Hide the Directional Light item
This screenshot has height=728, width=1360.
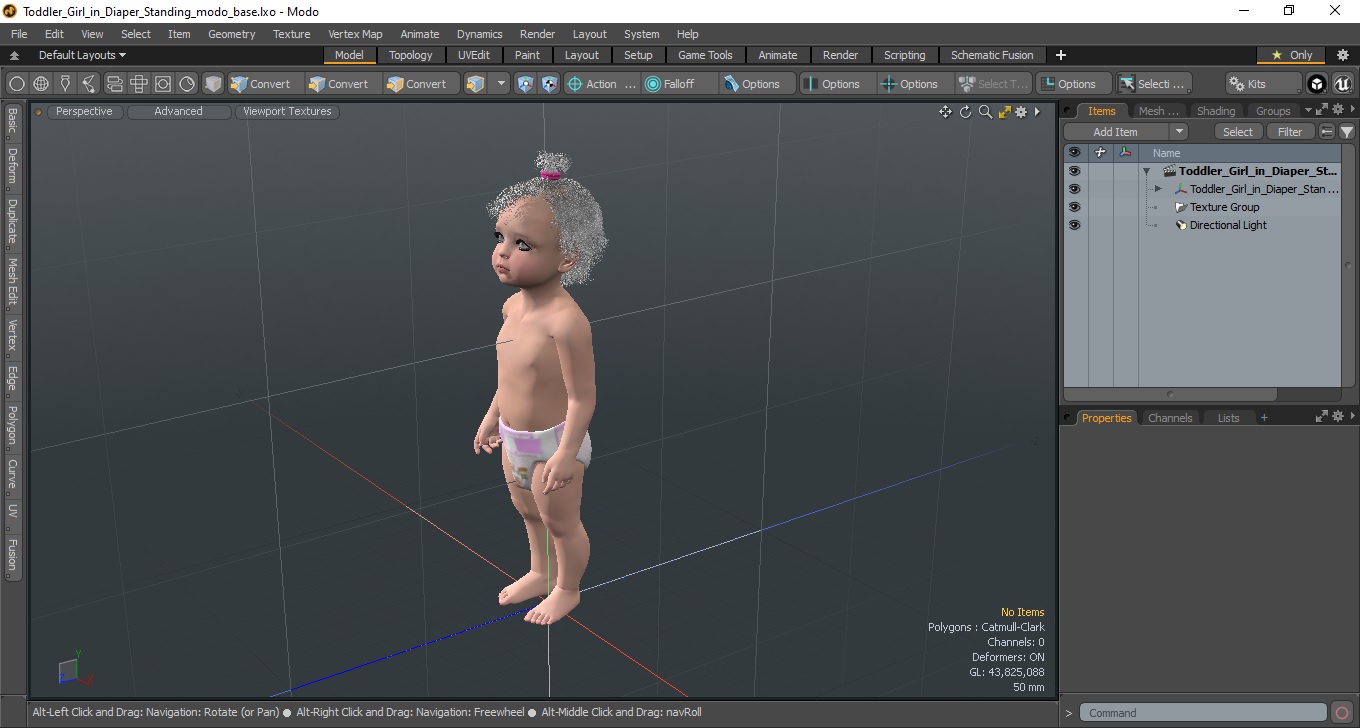click(x=1074, y=225)
